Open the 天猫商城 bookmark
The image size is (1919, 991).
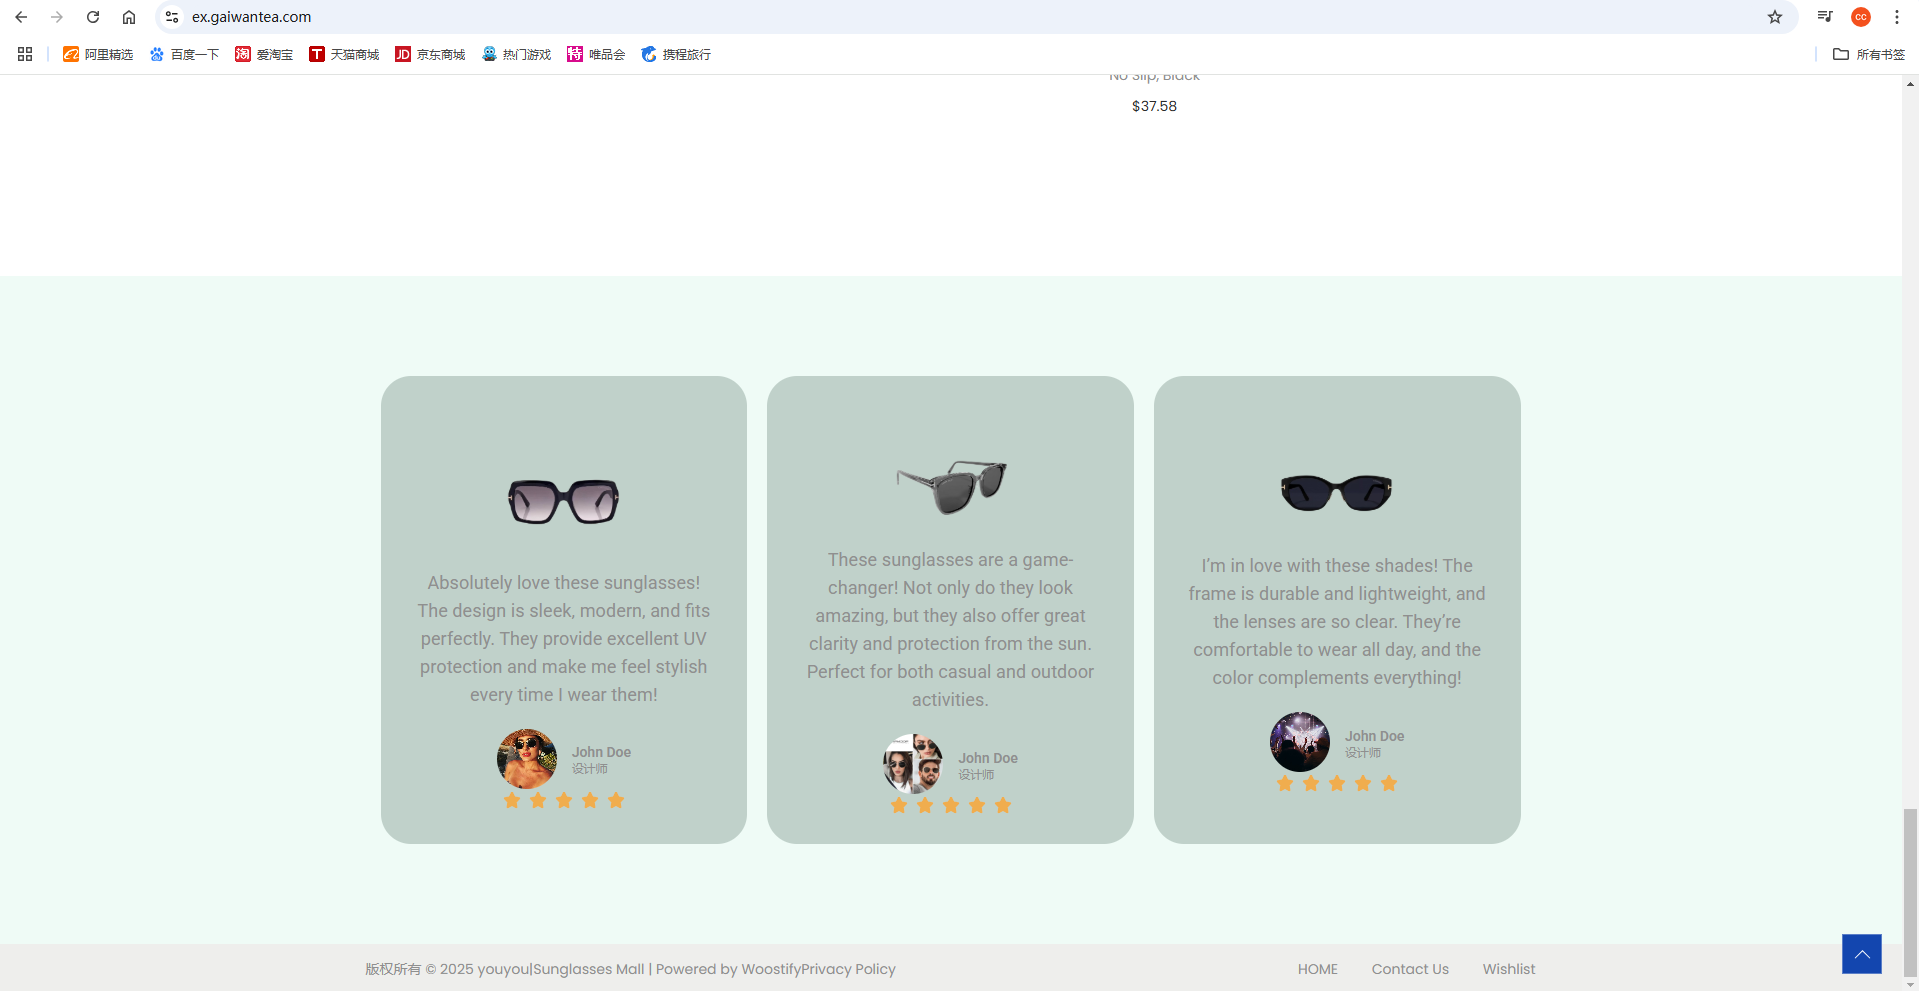pyautogui.click(x=344, y=54)
